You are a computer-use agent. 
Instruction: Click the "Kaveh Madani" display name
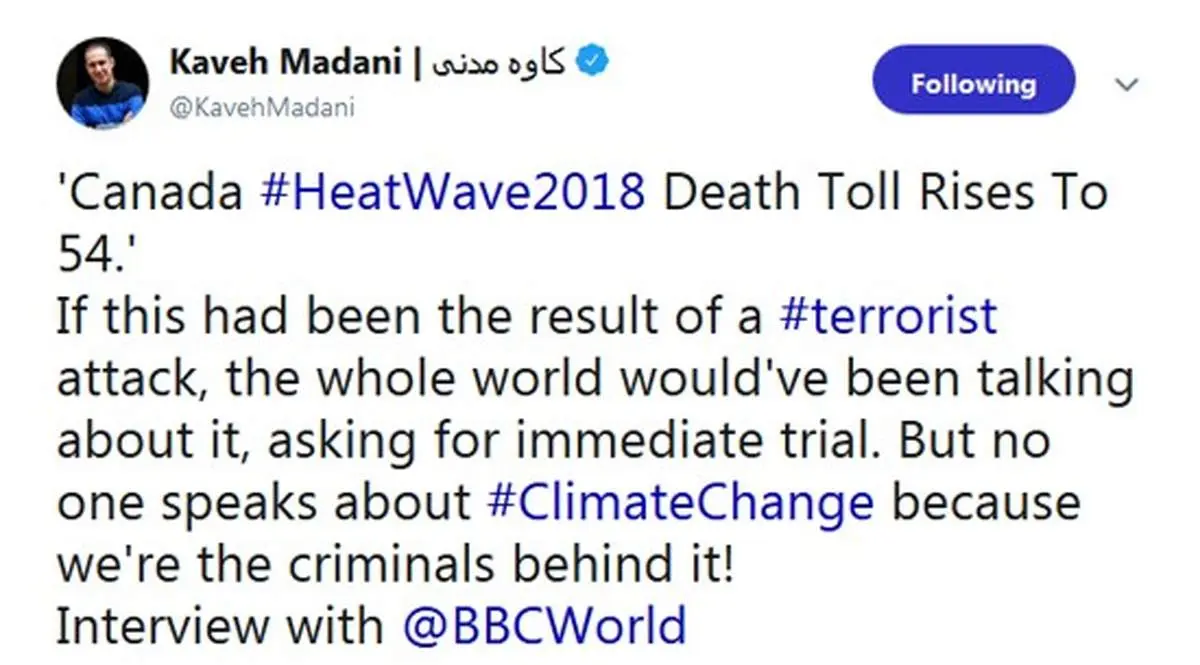286,63
